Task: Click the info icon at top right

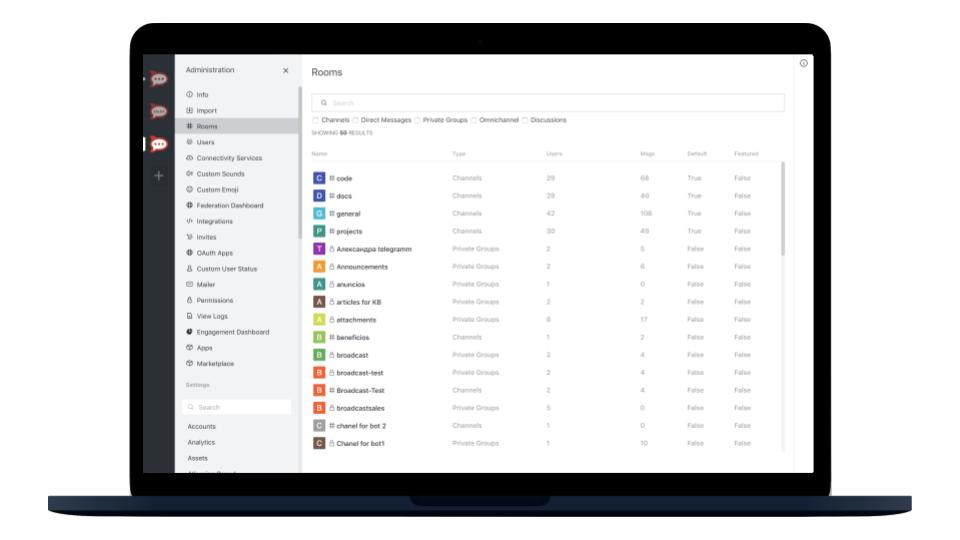Action: coord(803,63)
